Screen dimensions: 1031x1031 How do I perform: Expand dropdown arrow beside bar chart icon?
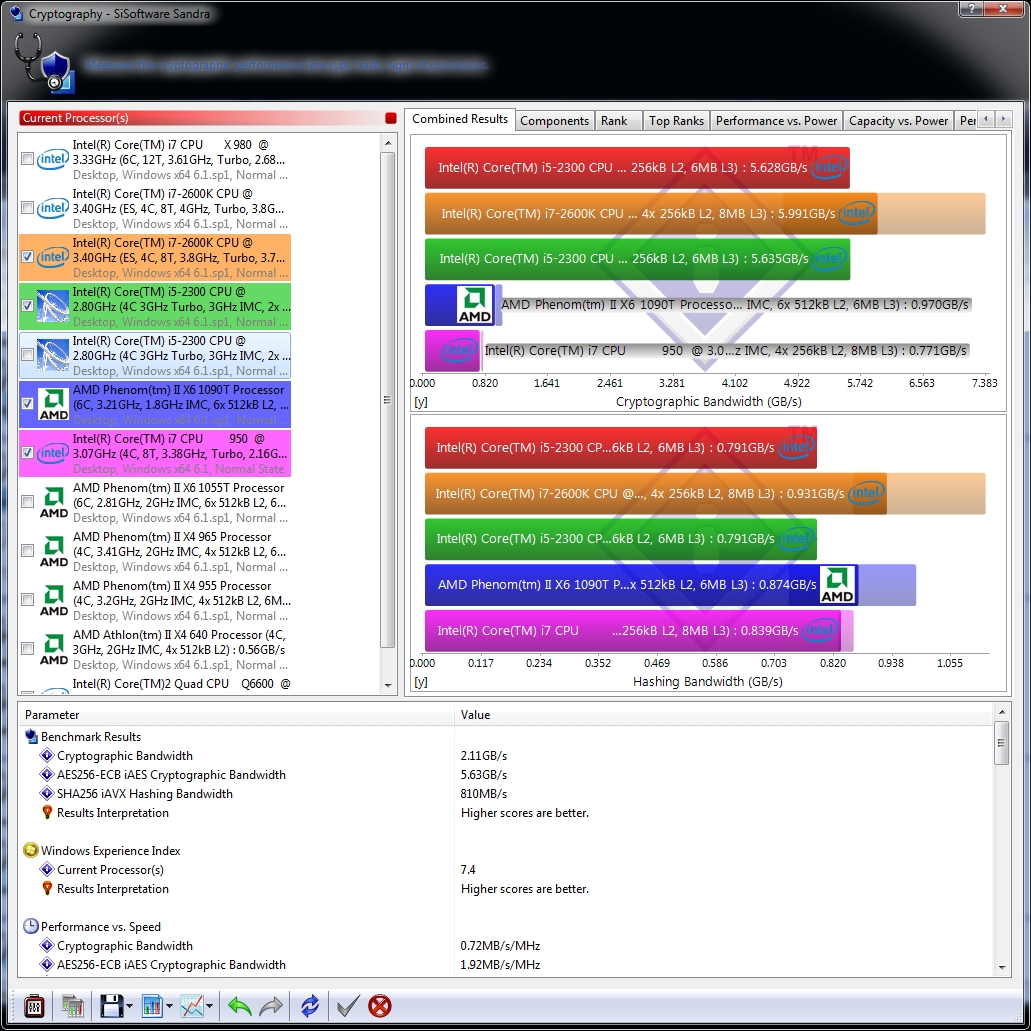coord(170,1006)
